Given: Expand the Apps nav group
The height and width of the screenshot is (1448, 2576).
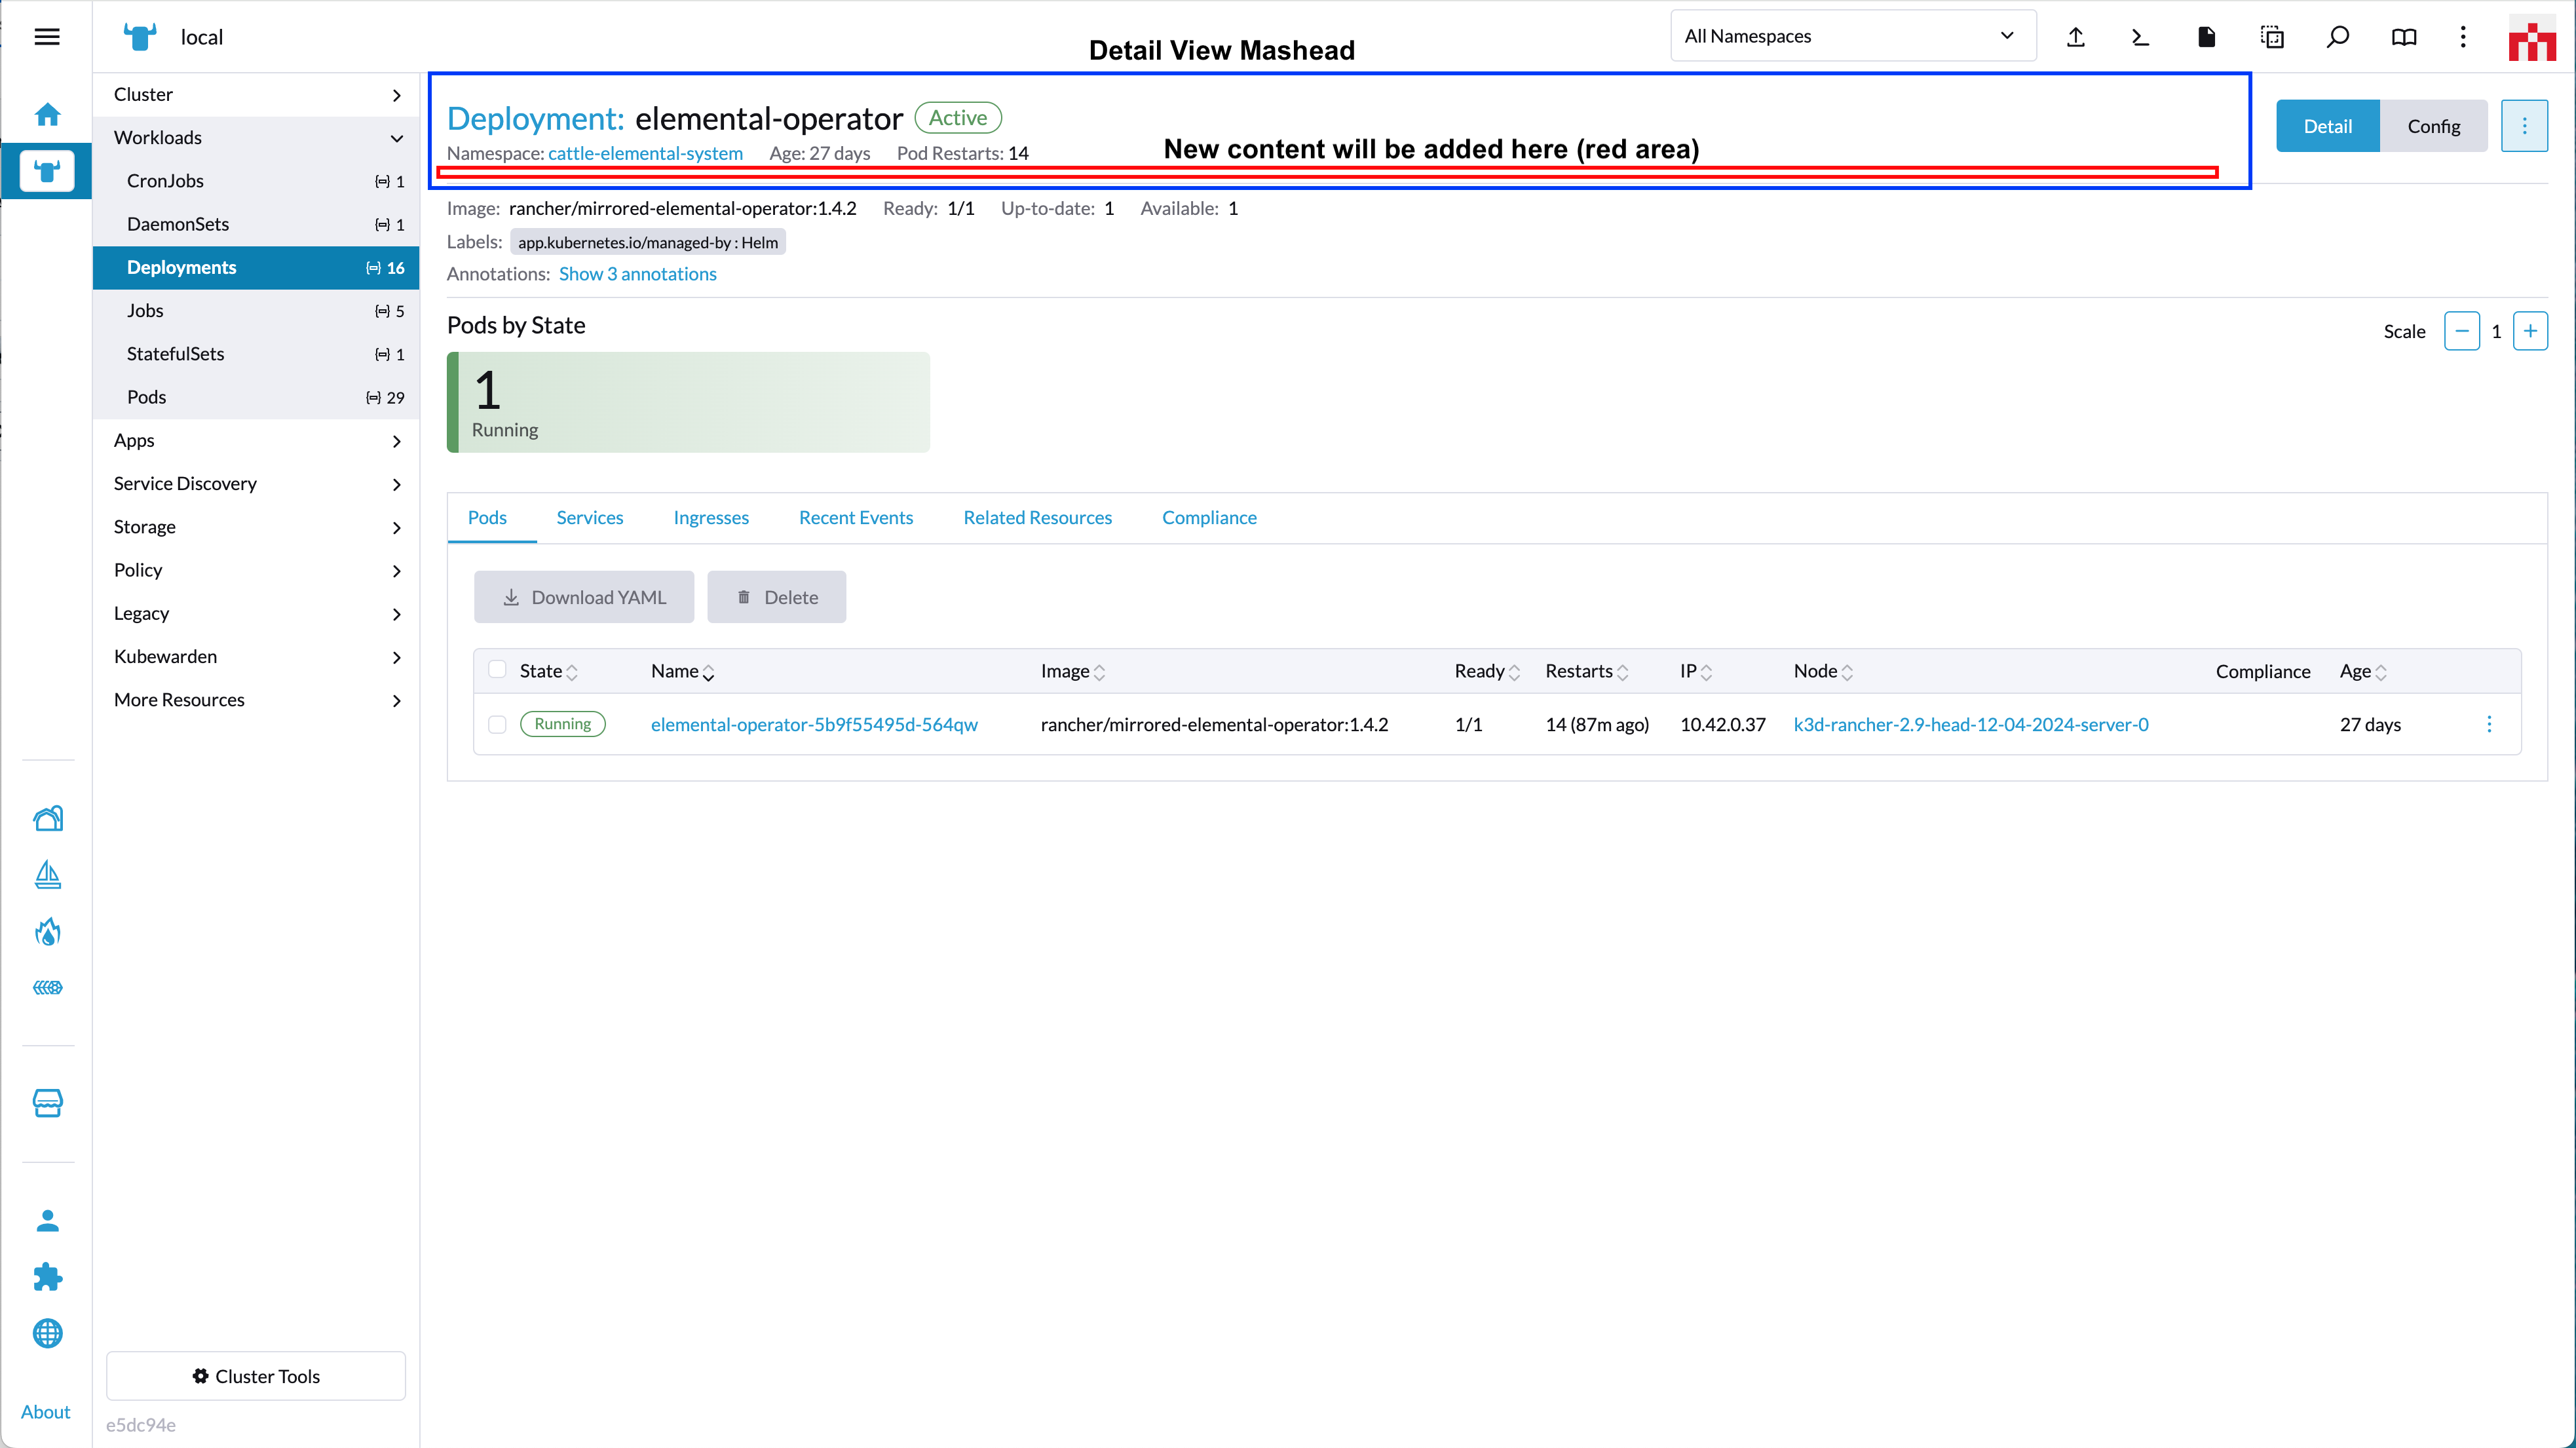Looking at the screenshot, I should point(256,440).
